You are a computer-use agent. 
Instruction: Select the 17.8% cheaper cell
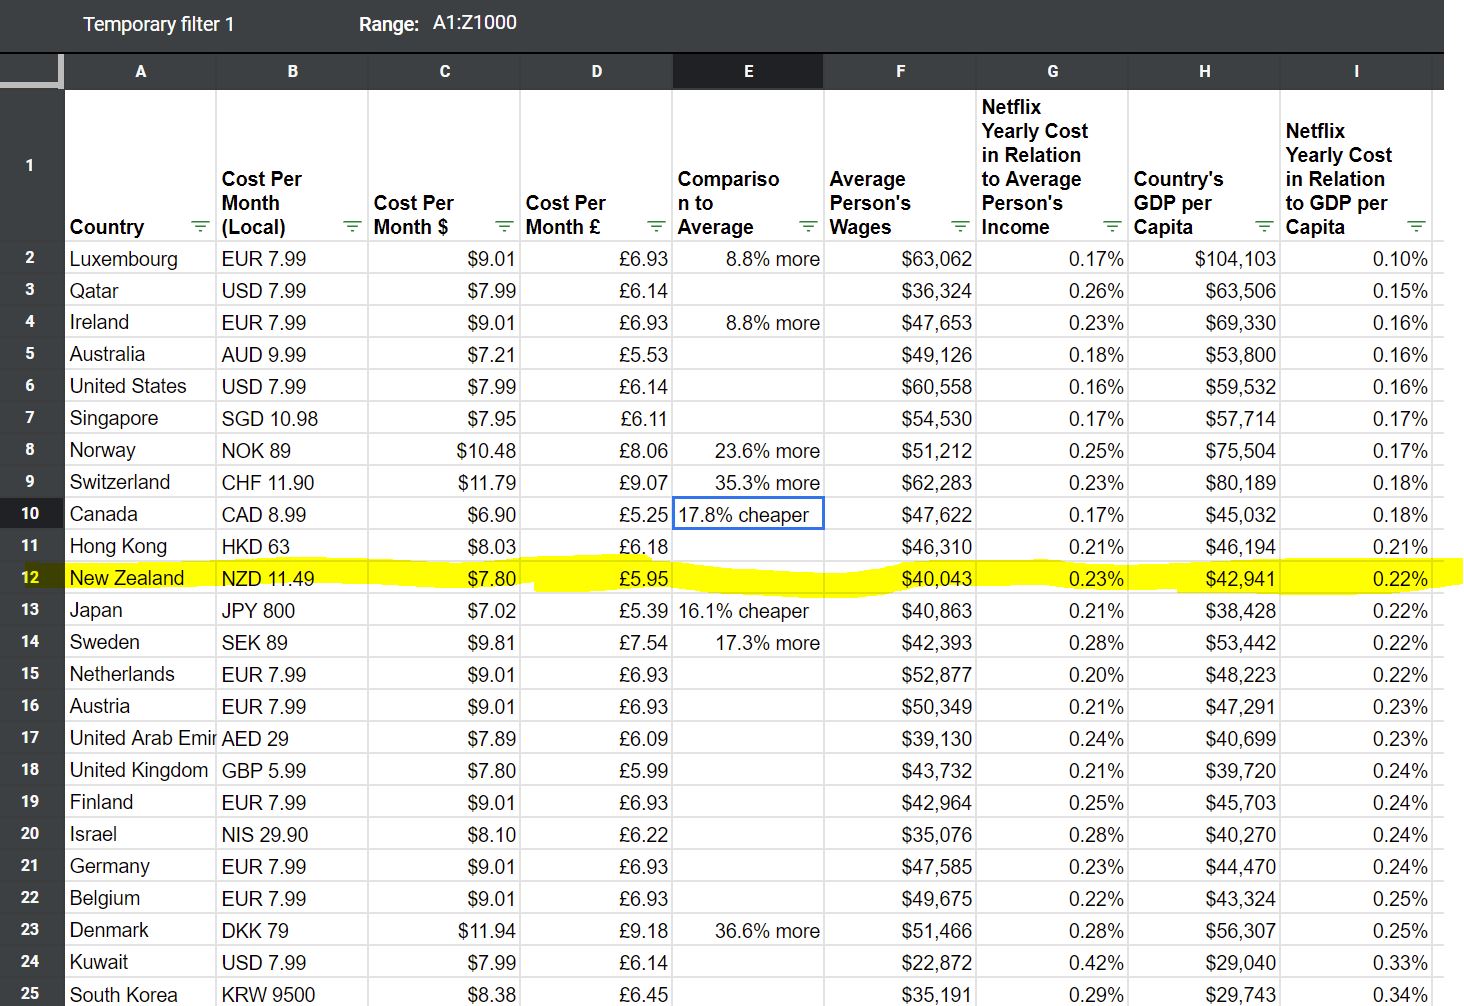[748, 515]
